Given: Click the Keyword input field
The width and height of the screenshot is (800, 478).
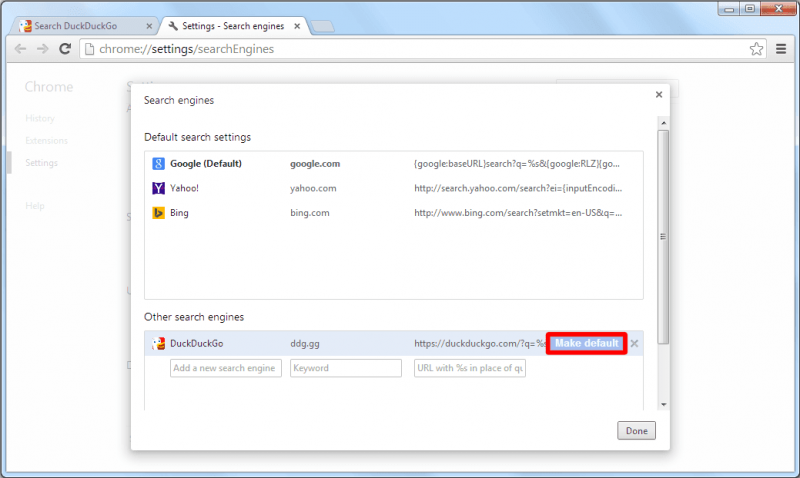Looking at the screenshot, I should click(x=346, y=368).
